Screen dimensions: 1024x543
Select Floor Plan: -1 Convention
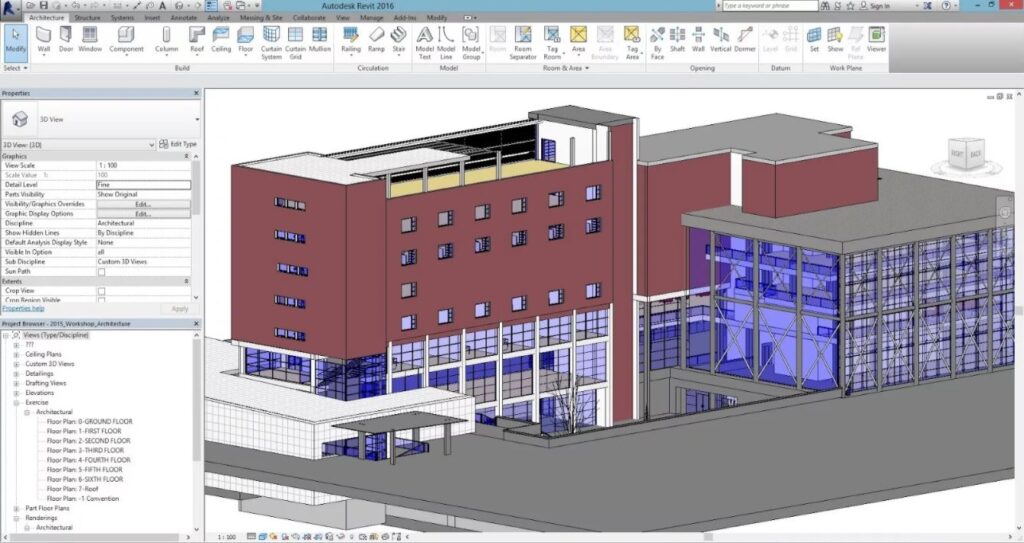point(83,499)
